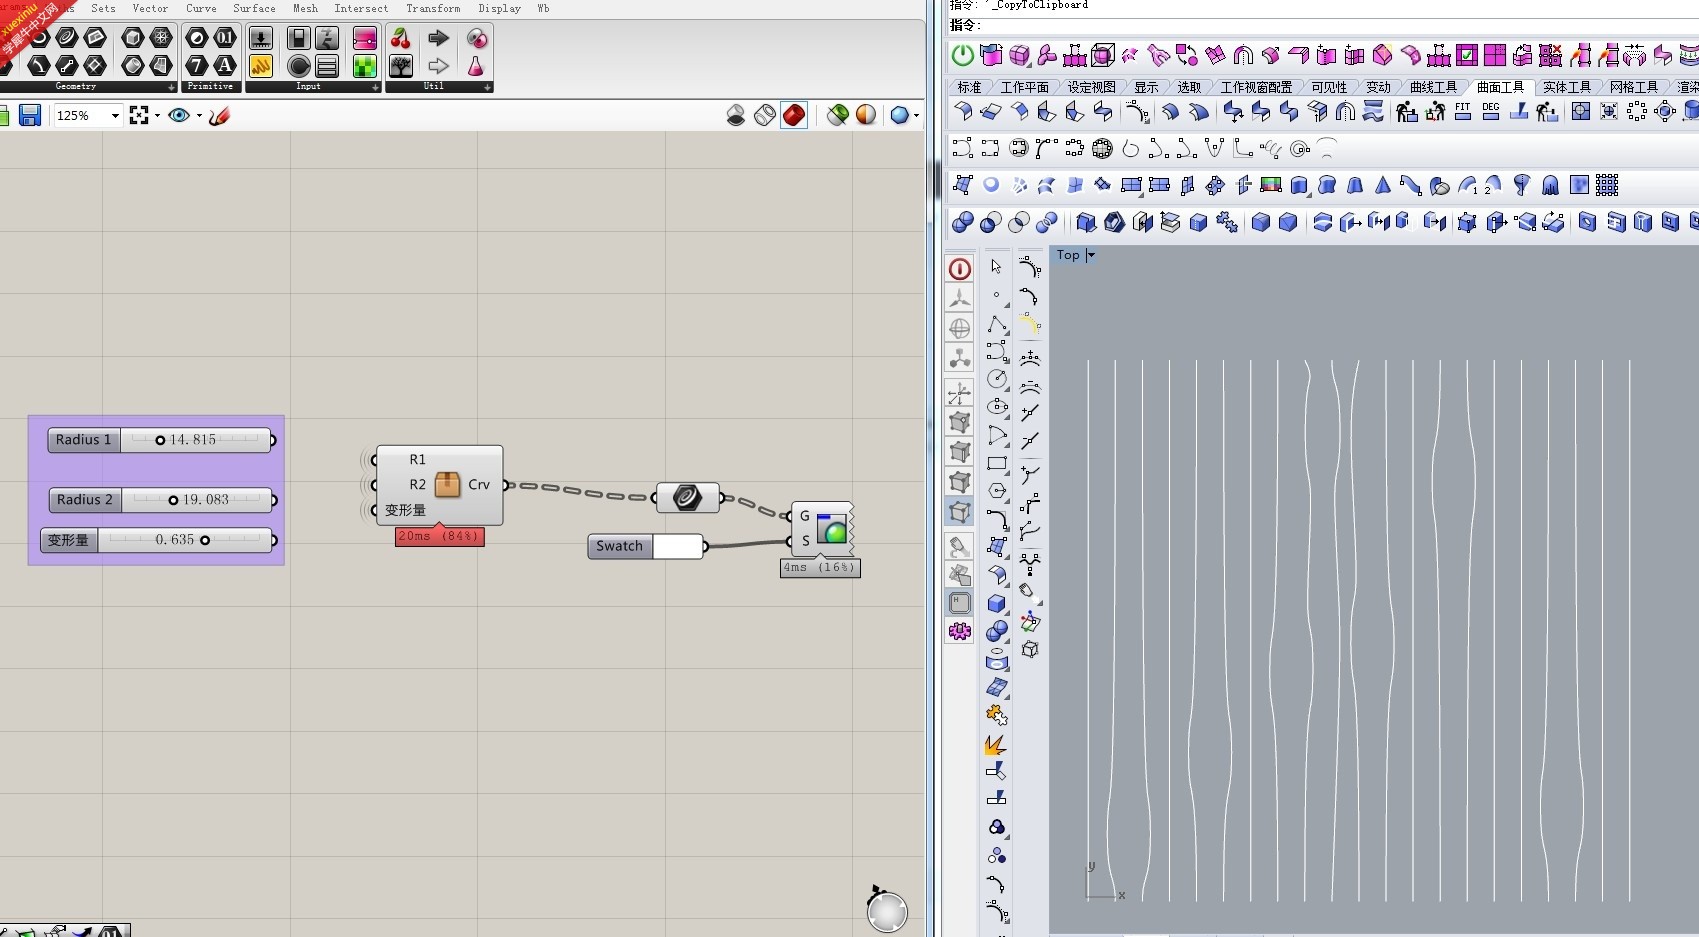
Task: Expand the Util panel
Action: 488,87
